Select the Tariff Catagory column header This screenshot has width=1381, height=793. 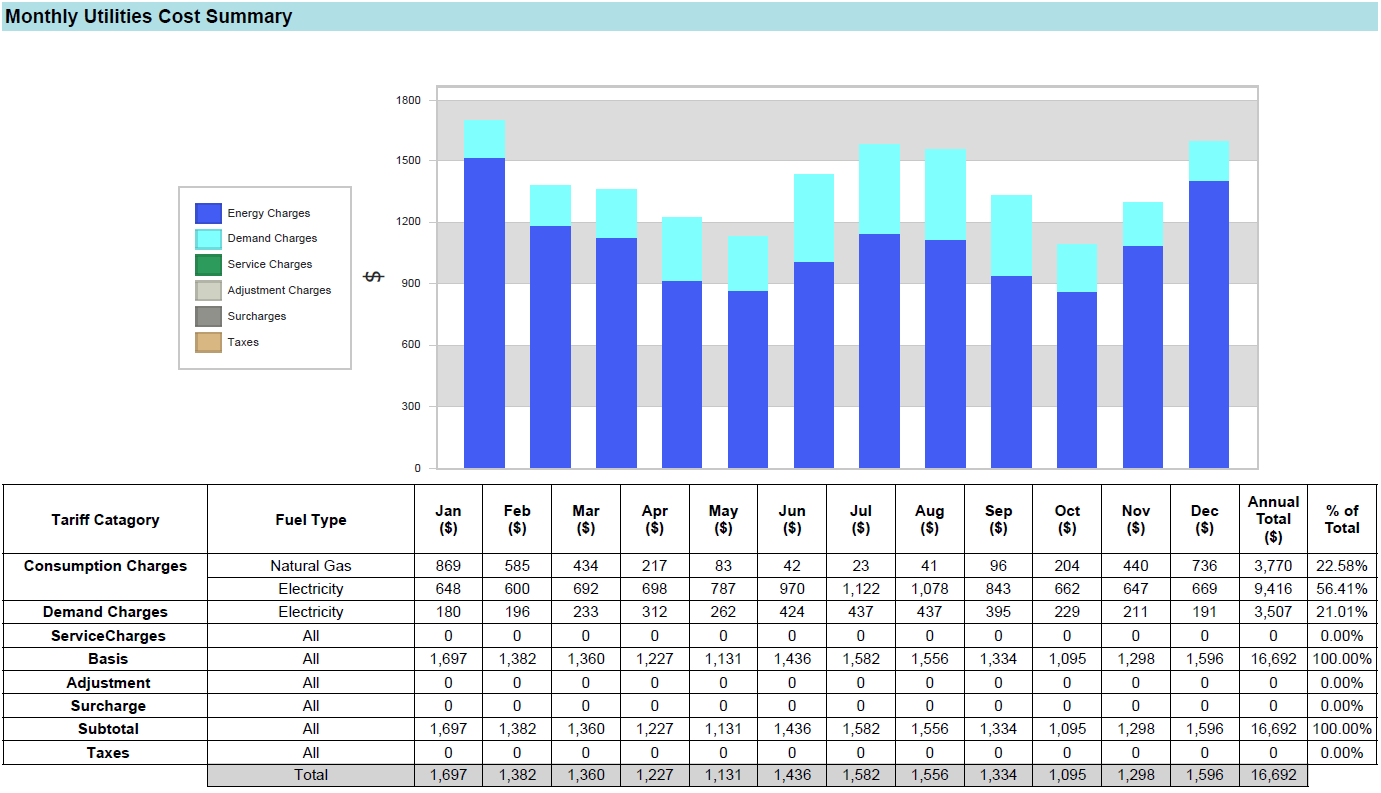pos(105,520)
